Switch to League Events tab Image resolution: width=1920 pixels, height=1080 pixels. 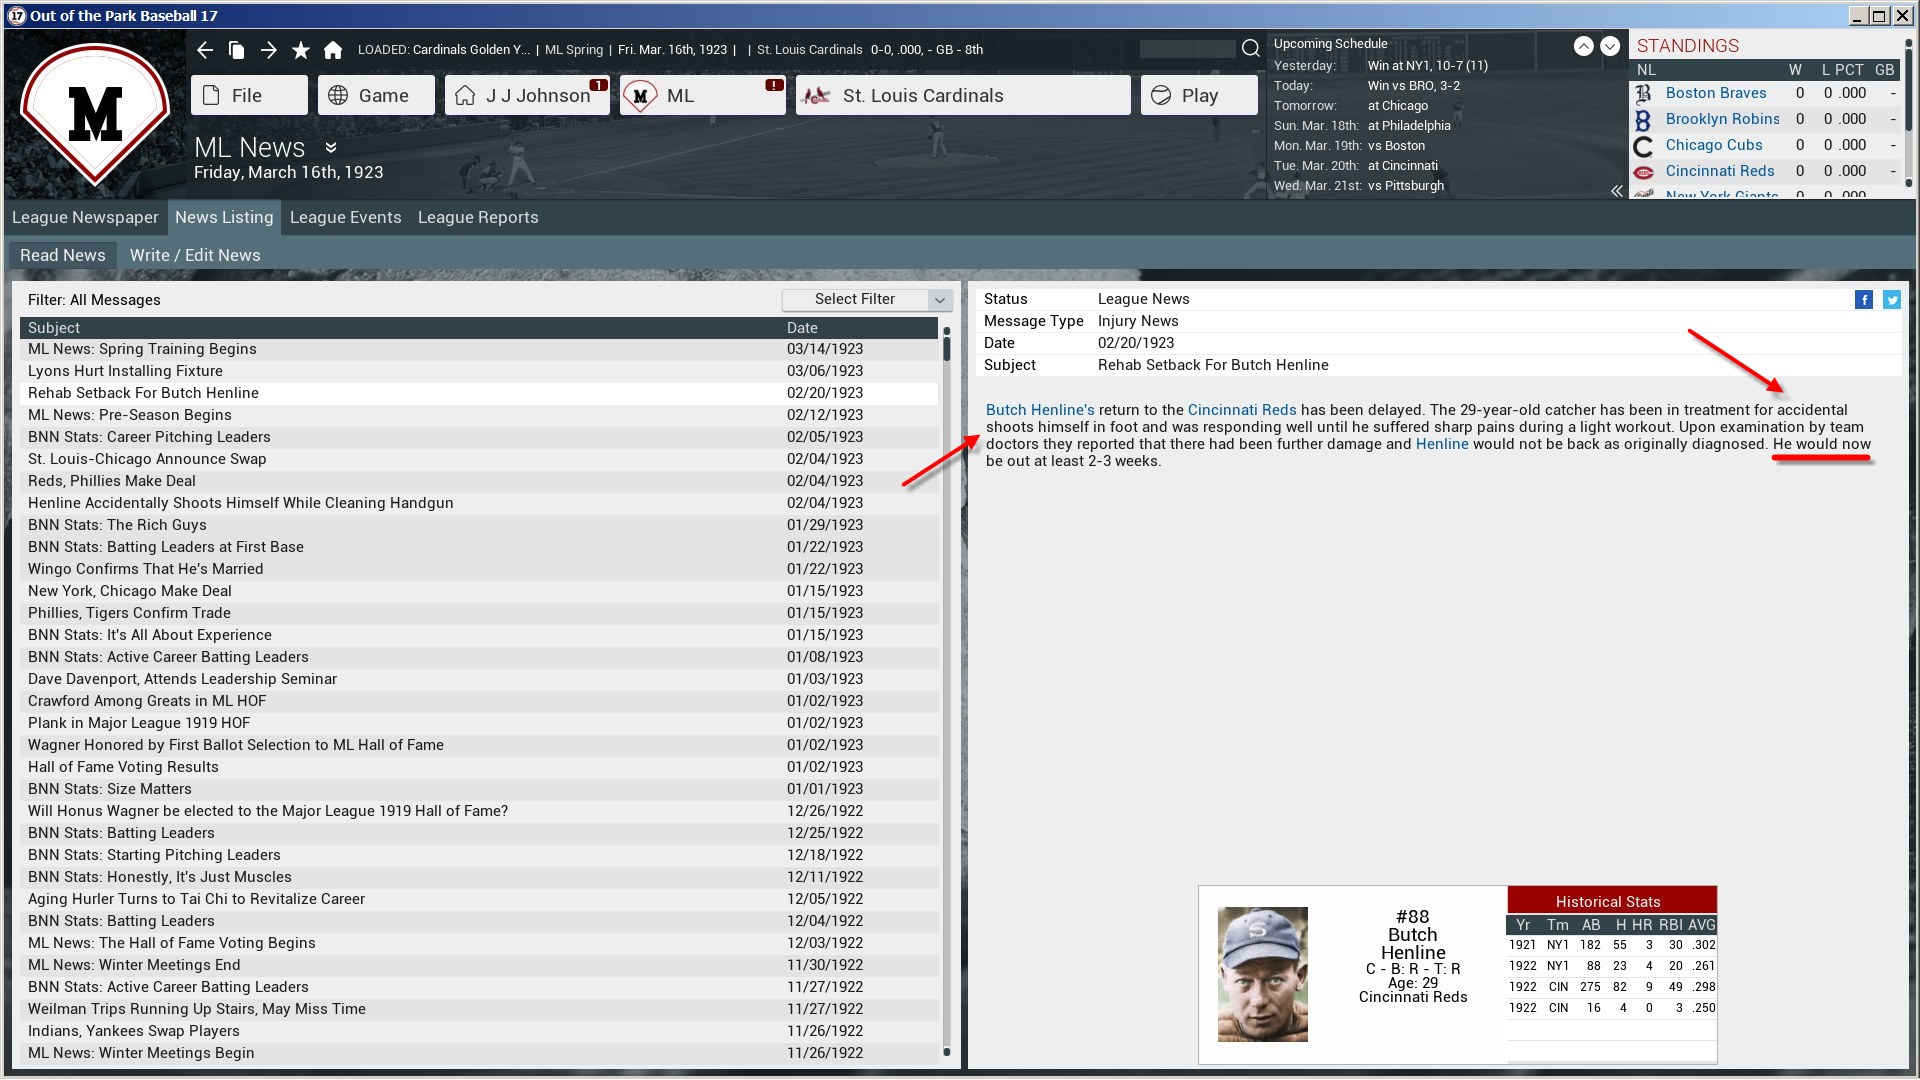[345, 217]
